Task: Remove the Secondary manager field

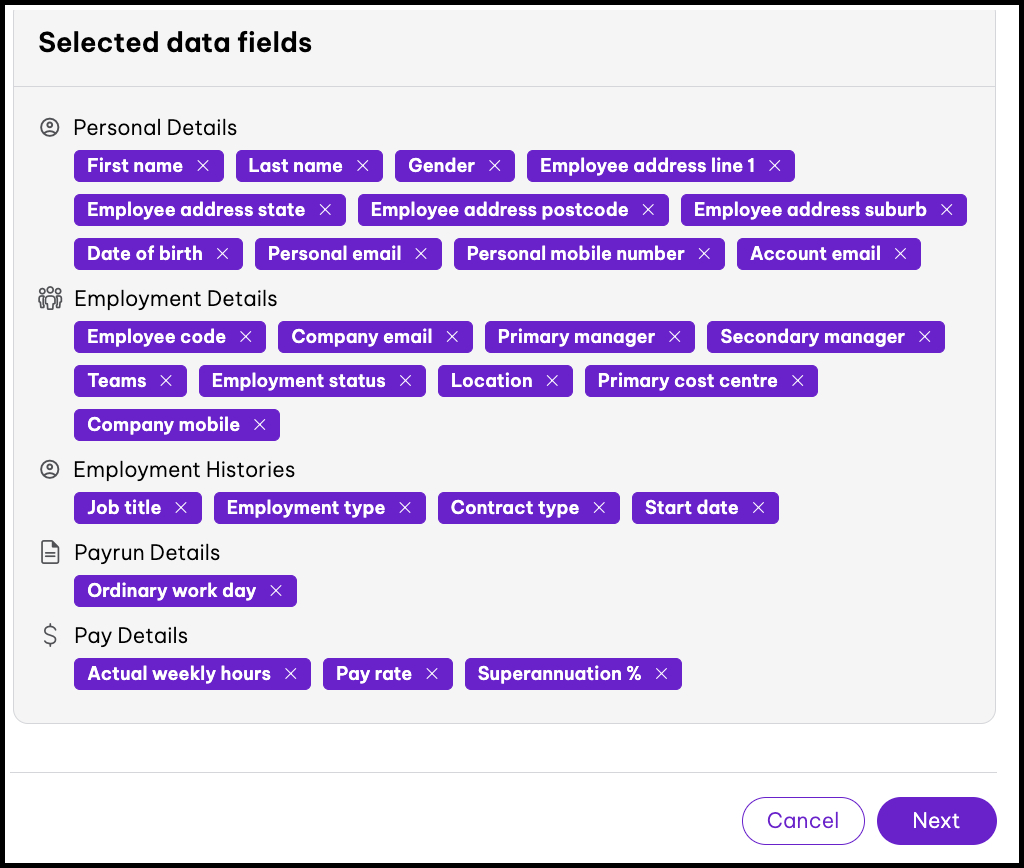Action: 926,337
